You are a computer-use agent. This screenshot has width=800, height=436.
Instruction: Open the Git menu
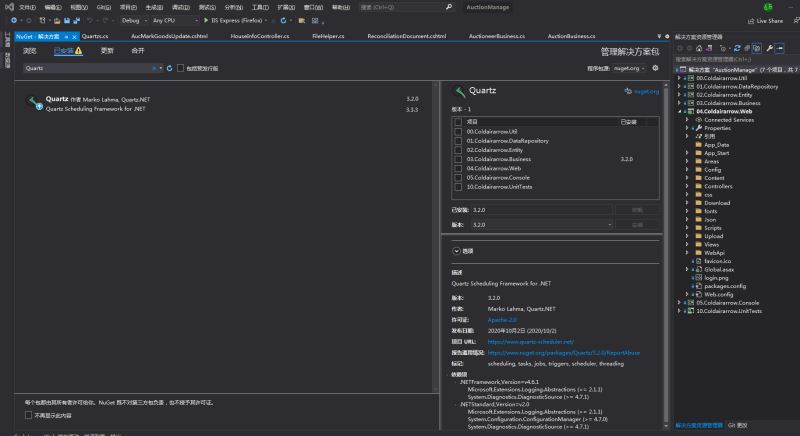[104, 7]
